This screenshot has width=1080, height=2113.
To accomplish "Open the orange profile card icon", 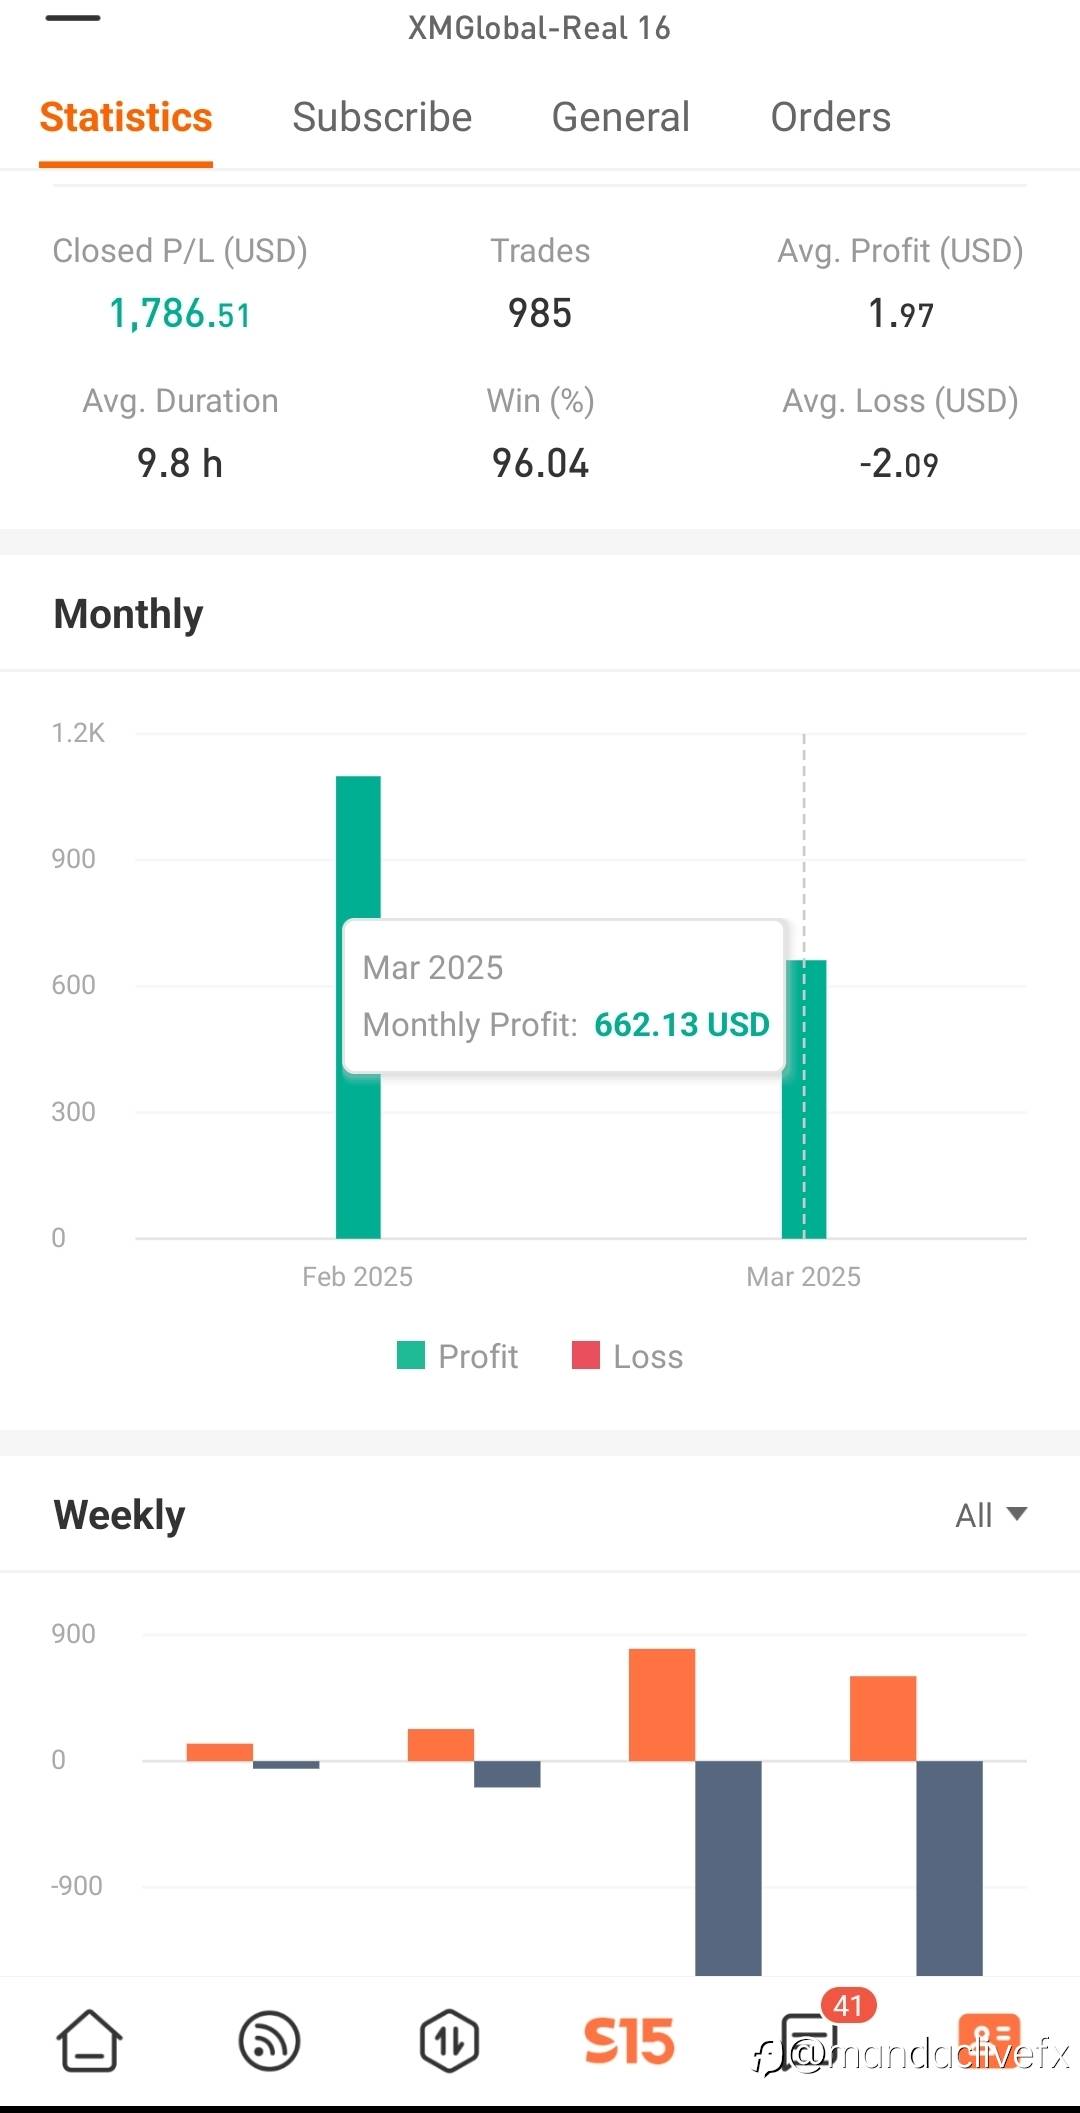I will coord(989,2038).
